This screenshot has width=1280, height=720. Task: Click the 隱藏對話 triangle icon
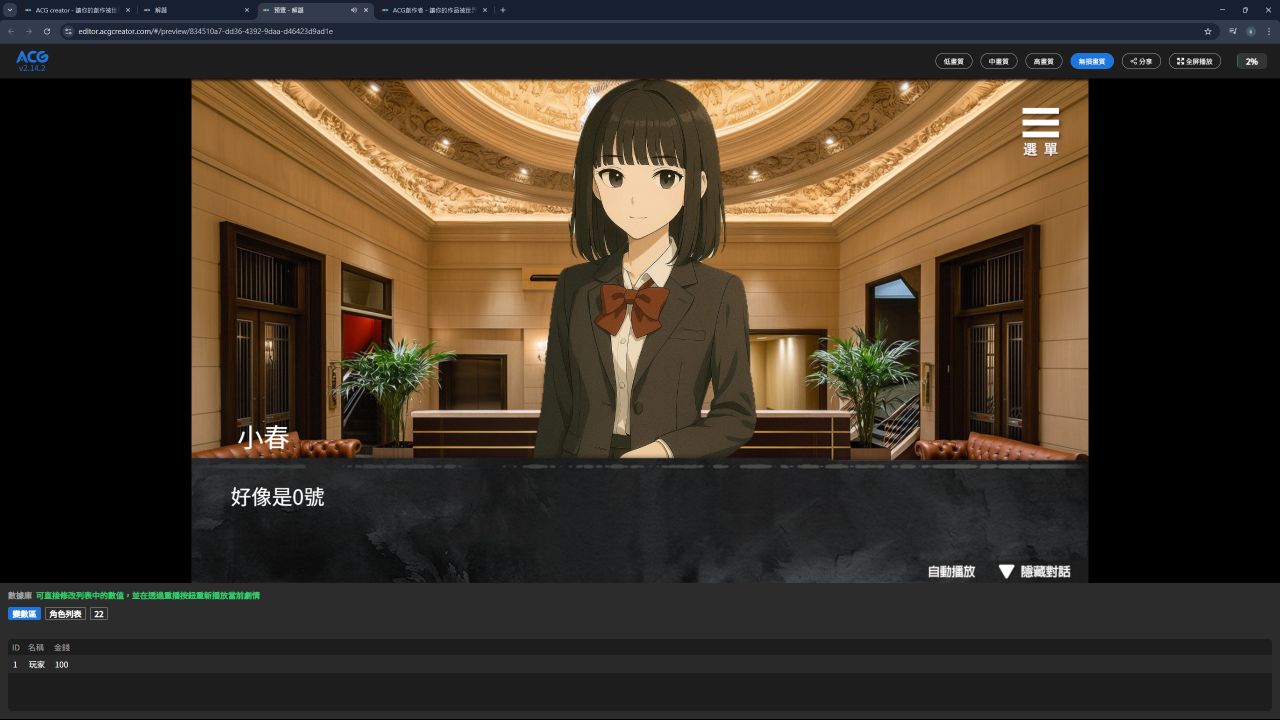[x=1006, y=572]
